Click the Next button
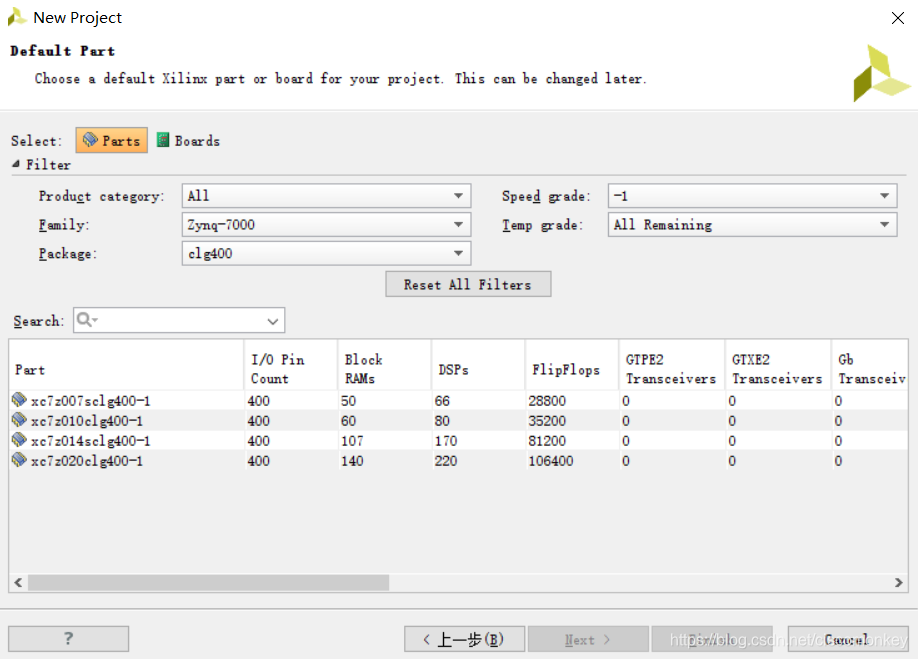Image resolution: width=918 pixels, height=659 pixels. point(588,639)
